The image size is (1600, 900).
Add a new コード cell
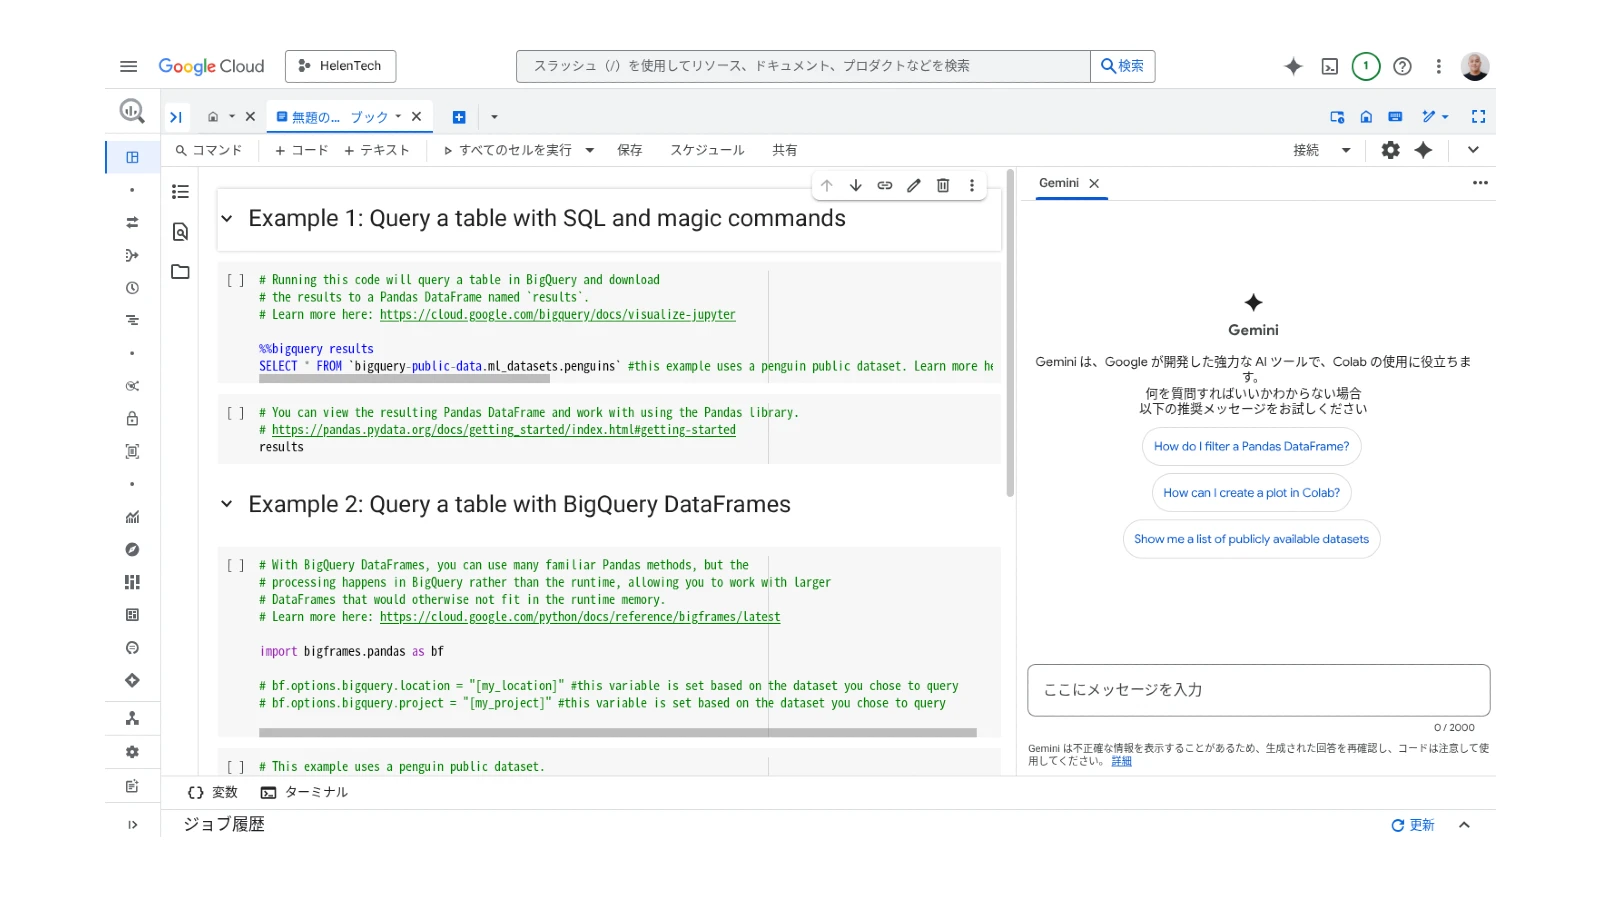coord(301,150)
